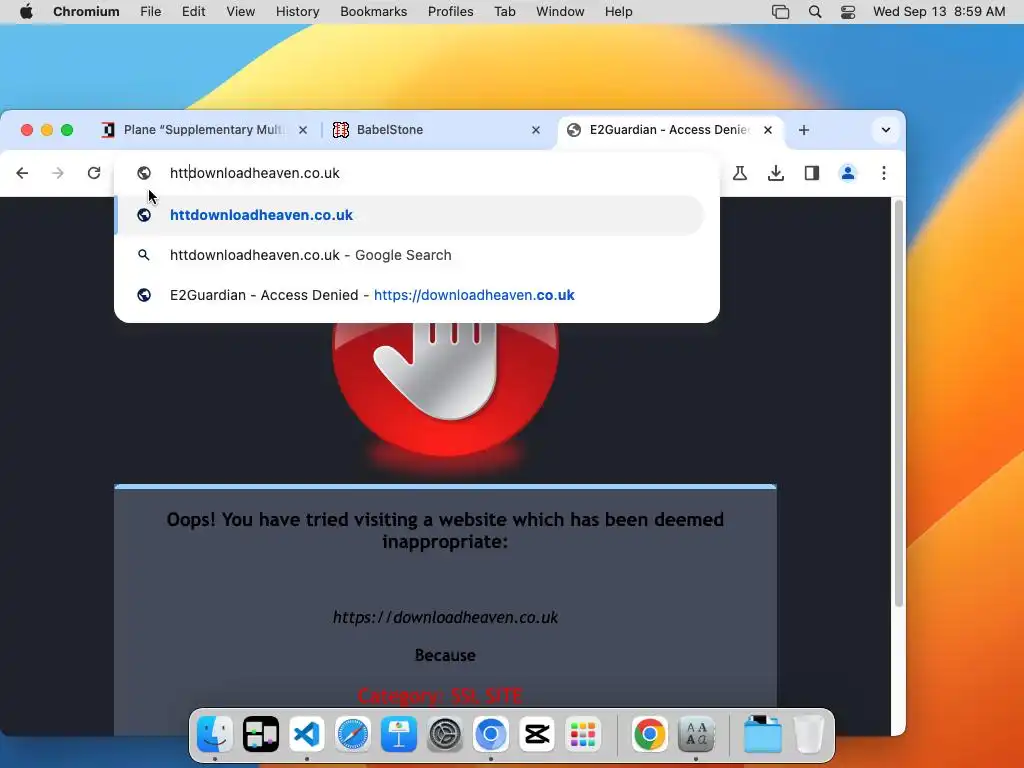The image size is (1024, 768).
Task: Open Spotlight search in the menu bar
Action: [x=815, y=12]
